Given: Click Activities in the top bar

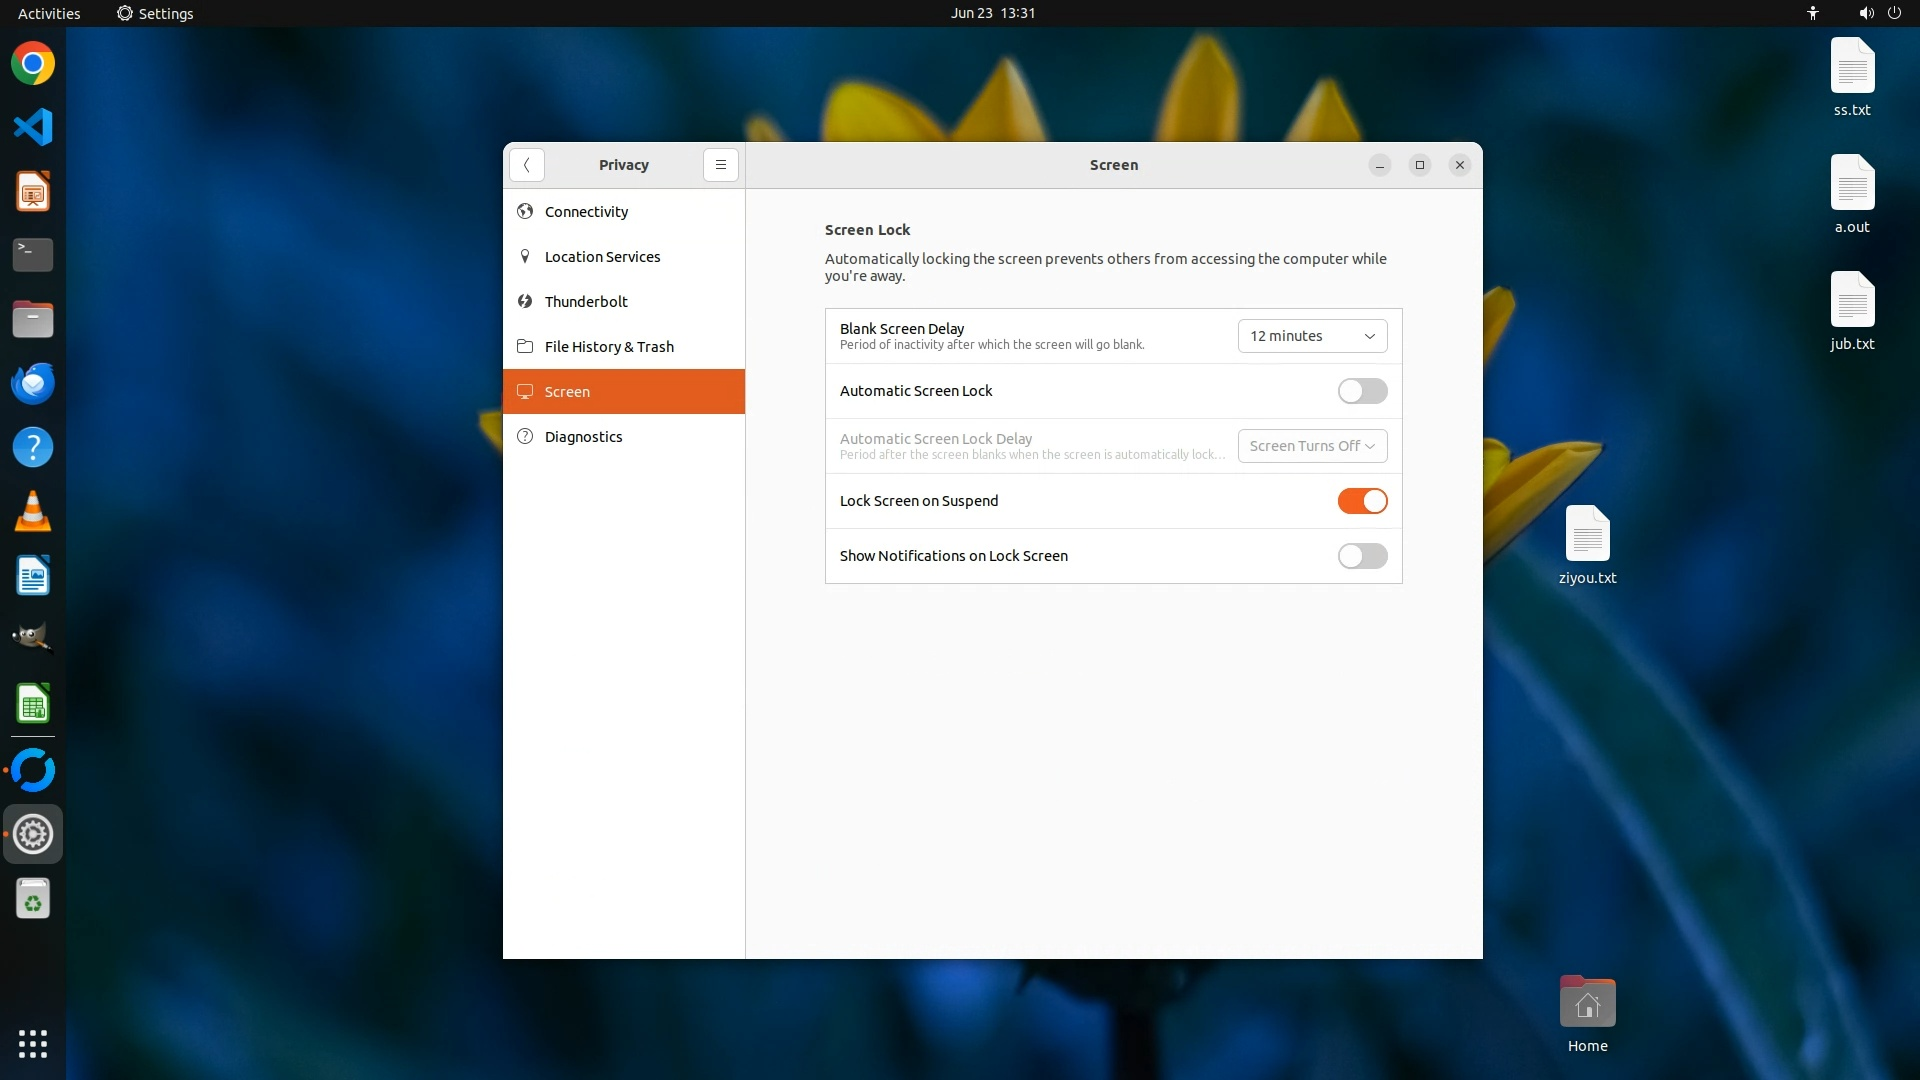Looking at the screenshot, I should pos(49,13).
